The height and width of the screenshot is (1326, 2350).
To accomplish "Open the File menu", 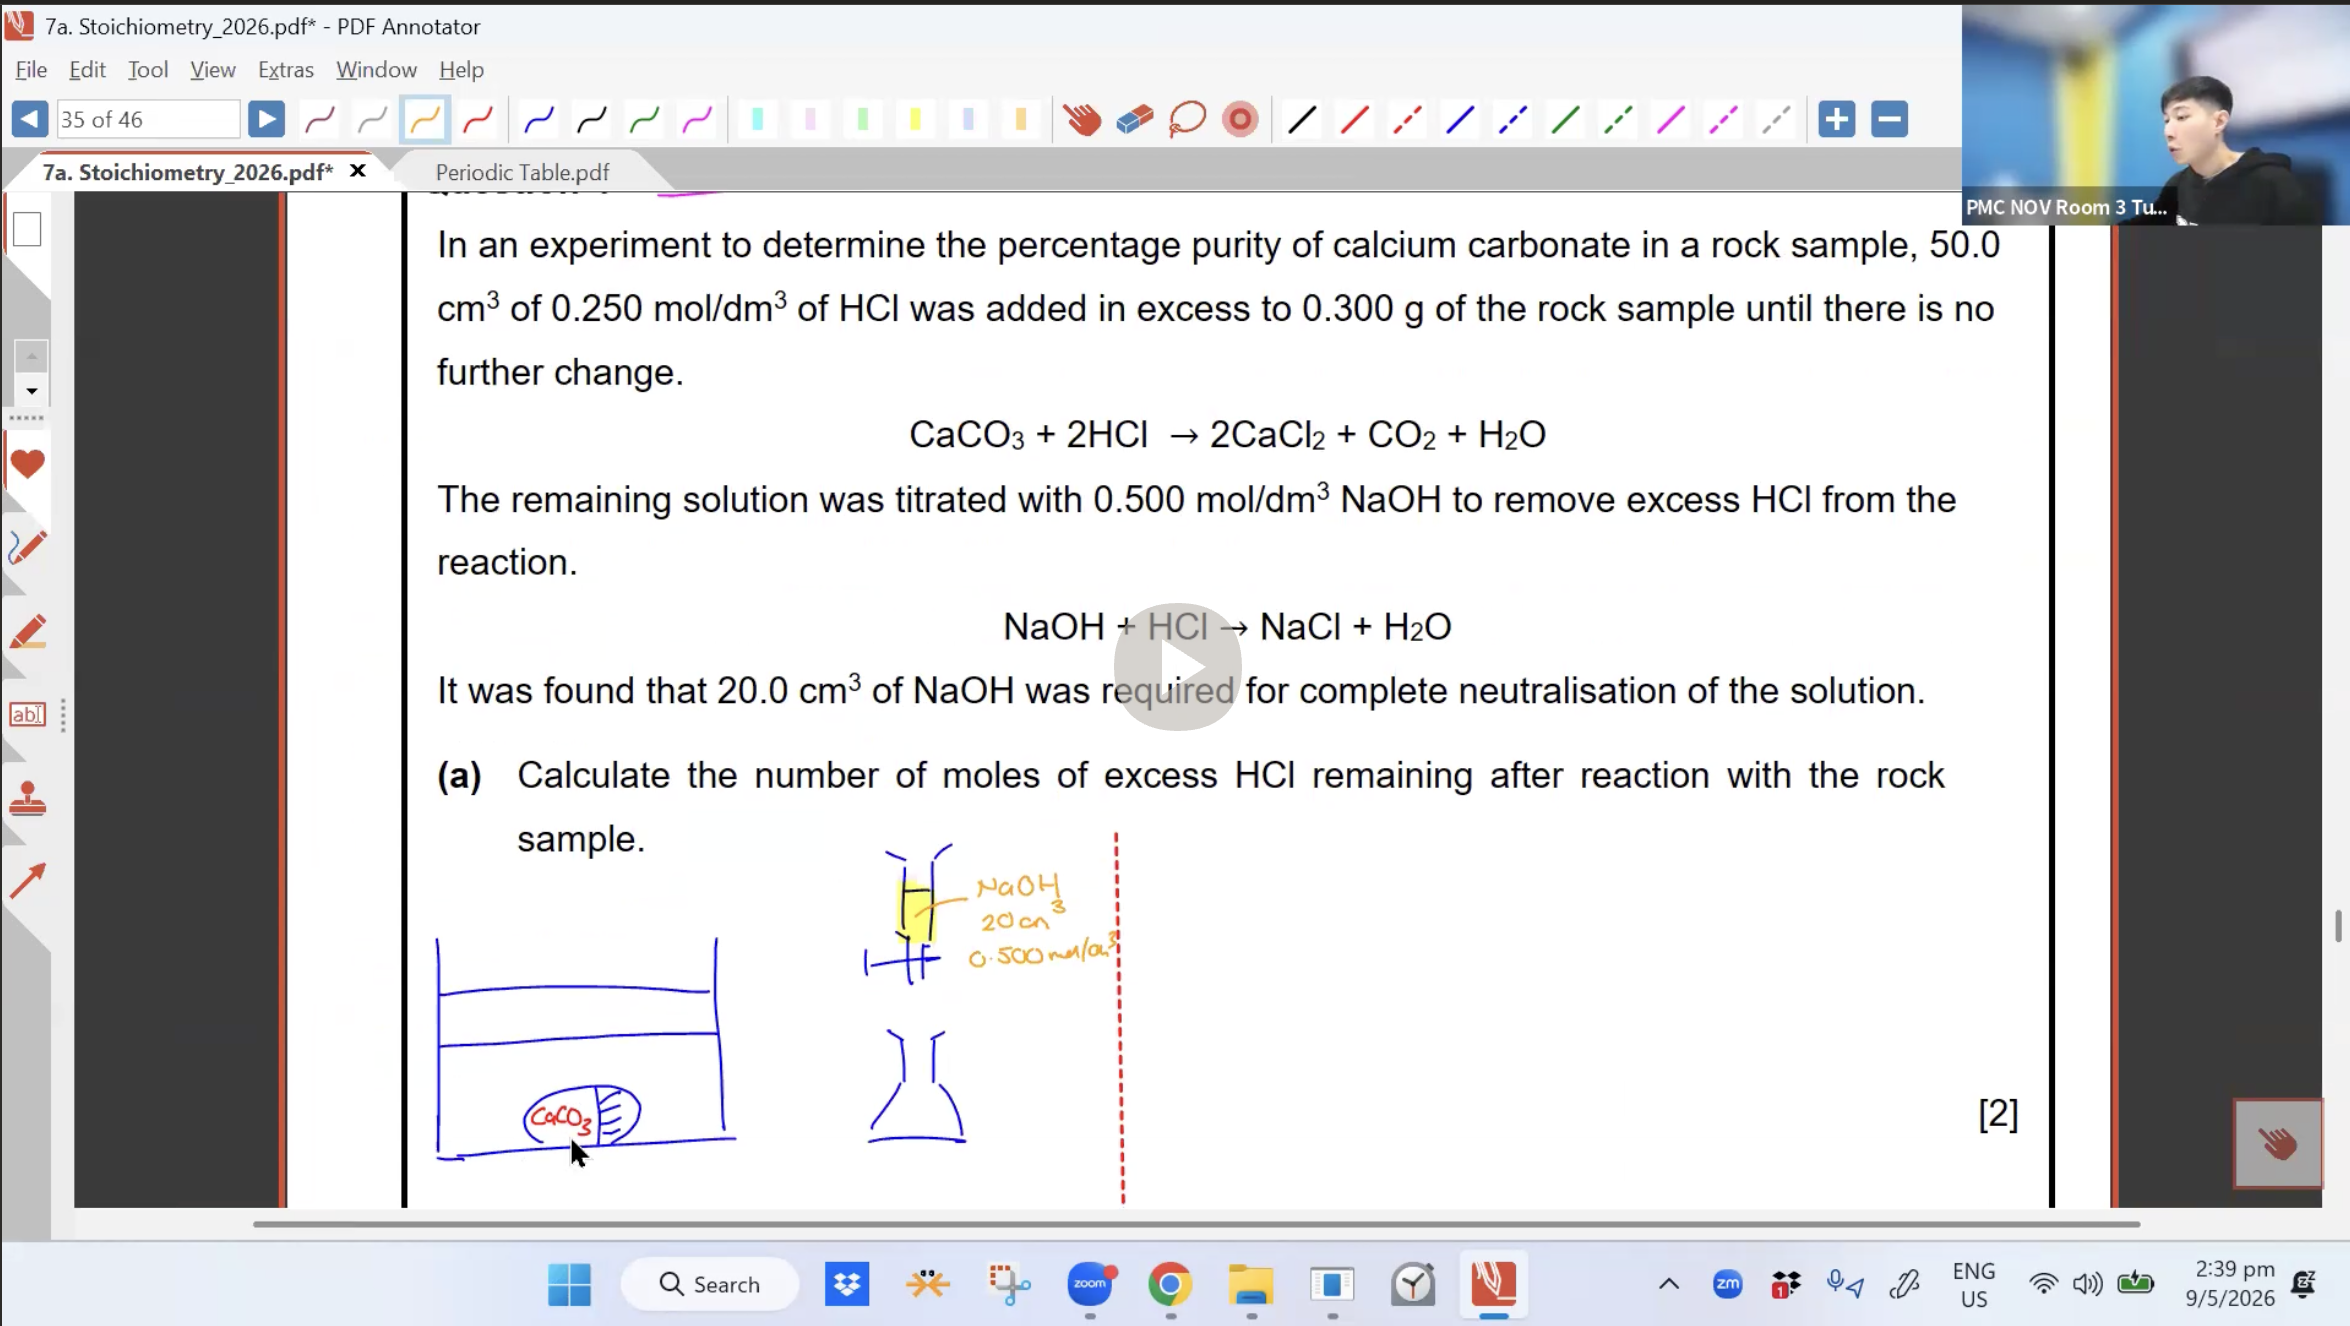I will coord(31,69).
